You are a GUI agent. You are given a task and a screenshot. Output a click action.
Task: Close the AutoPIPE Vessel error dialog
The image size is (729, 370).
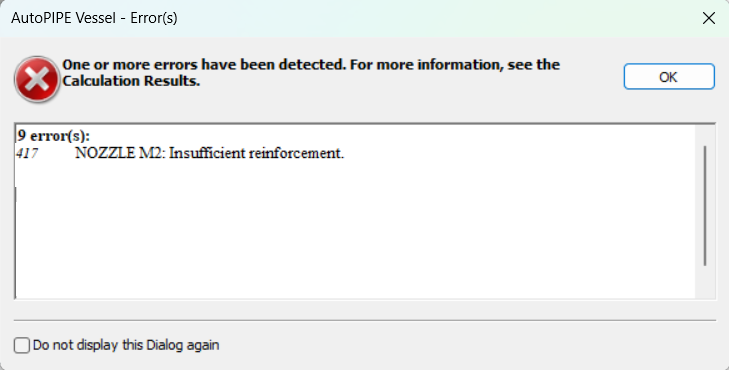709,18
